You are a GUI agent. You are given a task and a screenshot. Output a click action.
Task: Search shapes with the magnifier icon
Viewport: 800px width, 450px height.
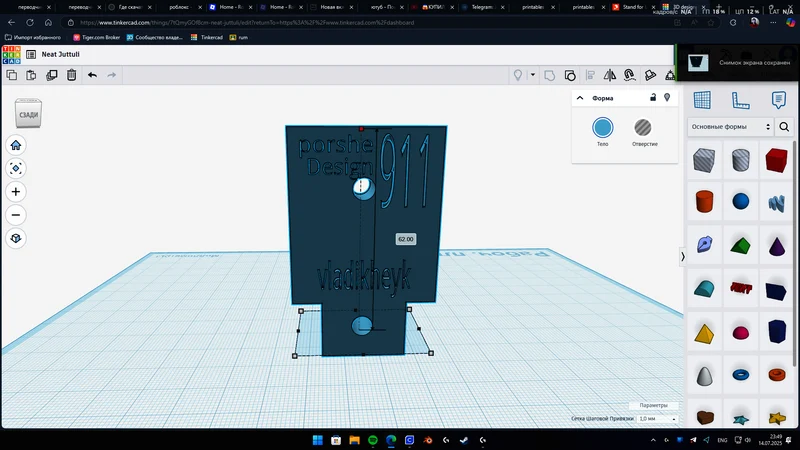(784, 127)
